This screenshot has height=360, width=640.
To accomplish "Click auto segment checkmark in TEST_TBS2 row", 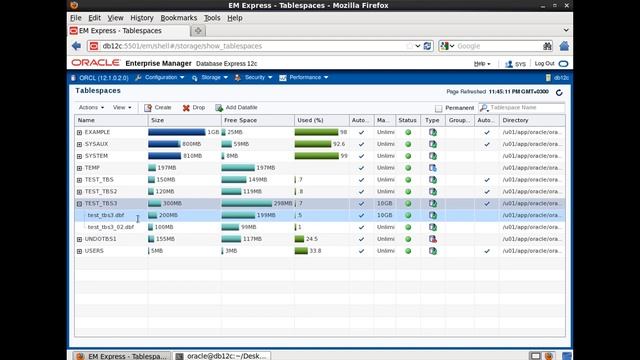I will [x=487, y=192].
